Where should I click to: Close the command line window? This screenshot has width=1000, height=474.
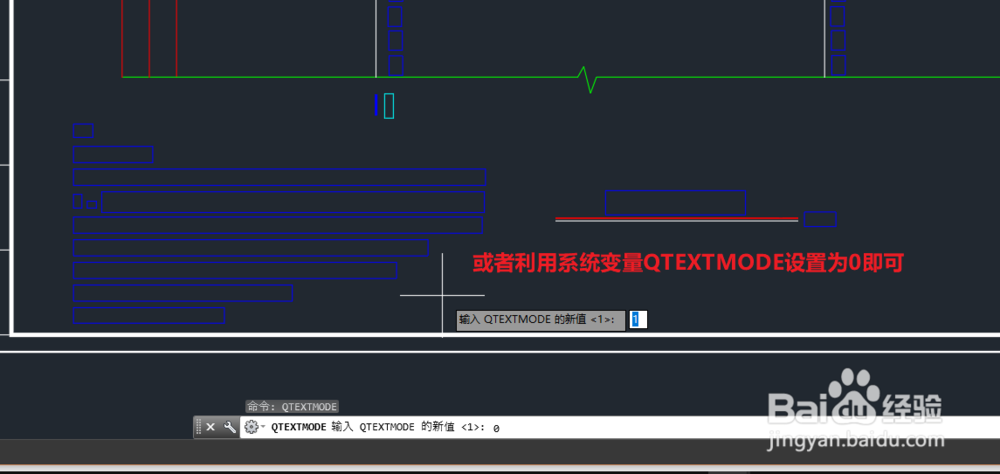[210, 427]
